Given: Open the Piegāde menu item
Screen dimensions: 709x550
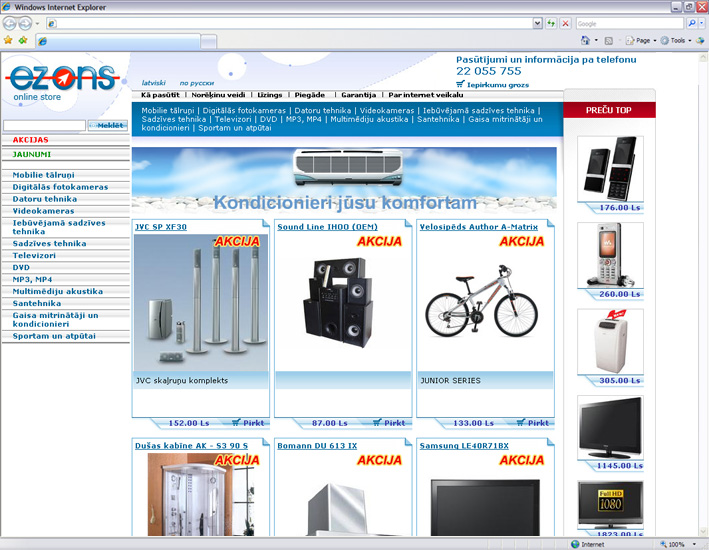Looking at the screenshot, I should (310, 95).
